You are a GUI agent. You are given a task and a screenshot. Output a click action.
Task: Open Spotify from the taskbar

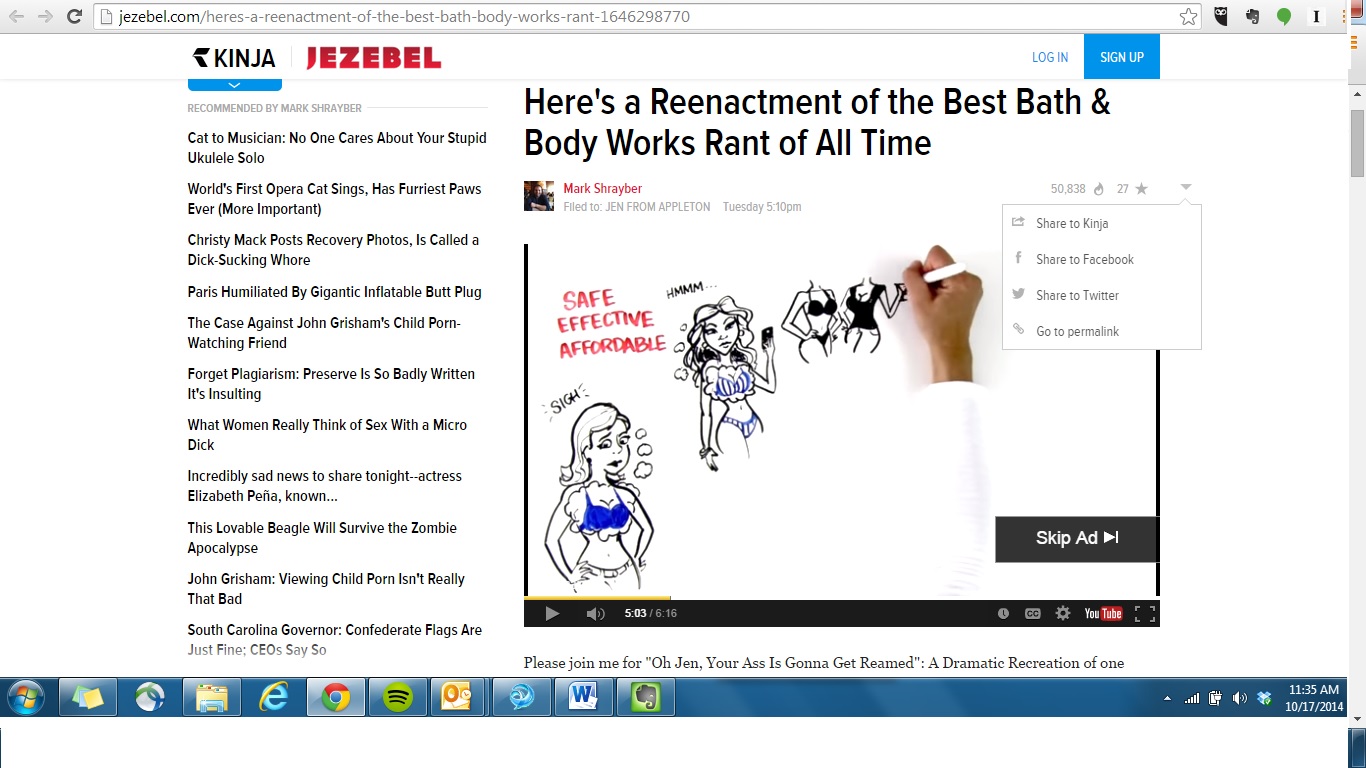coord(398,697)
